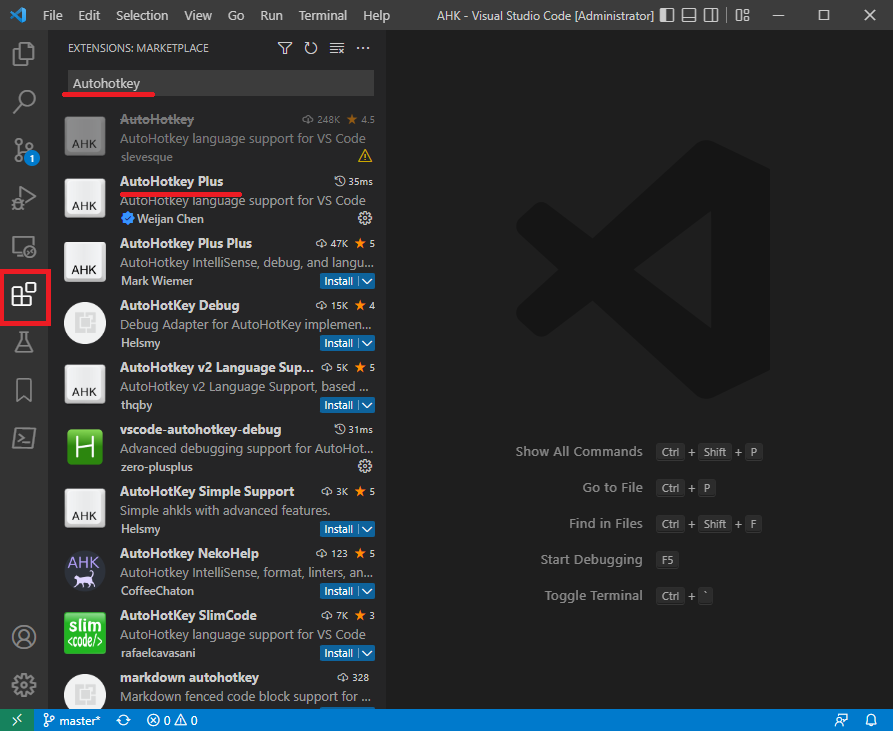
Task: Toggle bottom panel layout
Action: tap(689, 15)
